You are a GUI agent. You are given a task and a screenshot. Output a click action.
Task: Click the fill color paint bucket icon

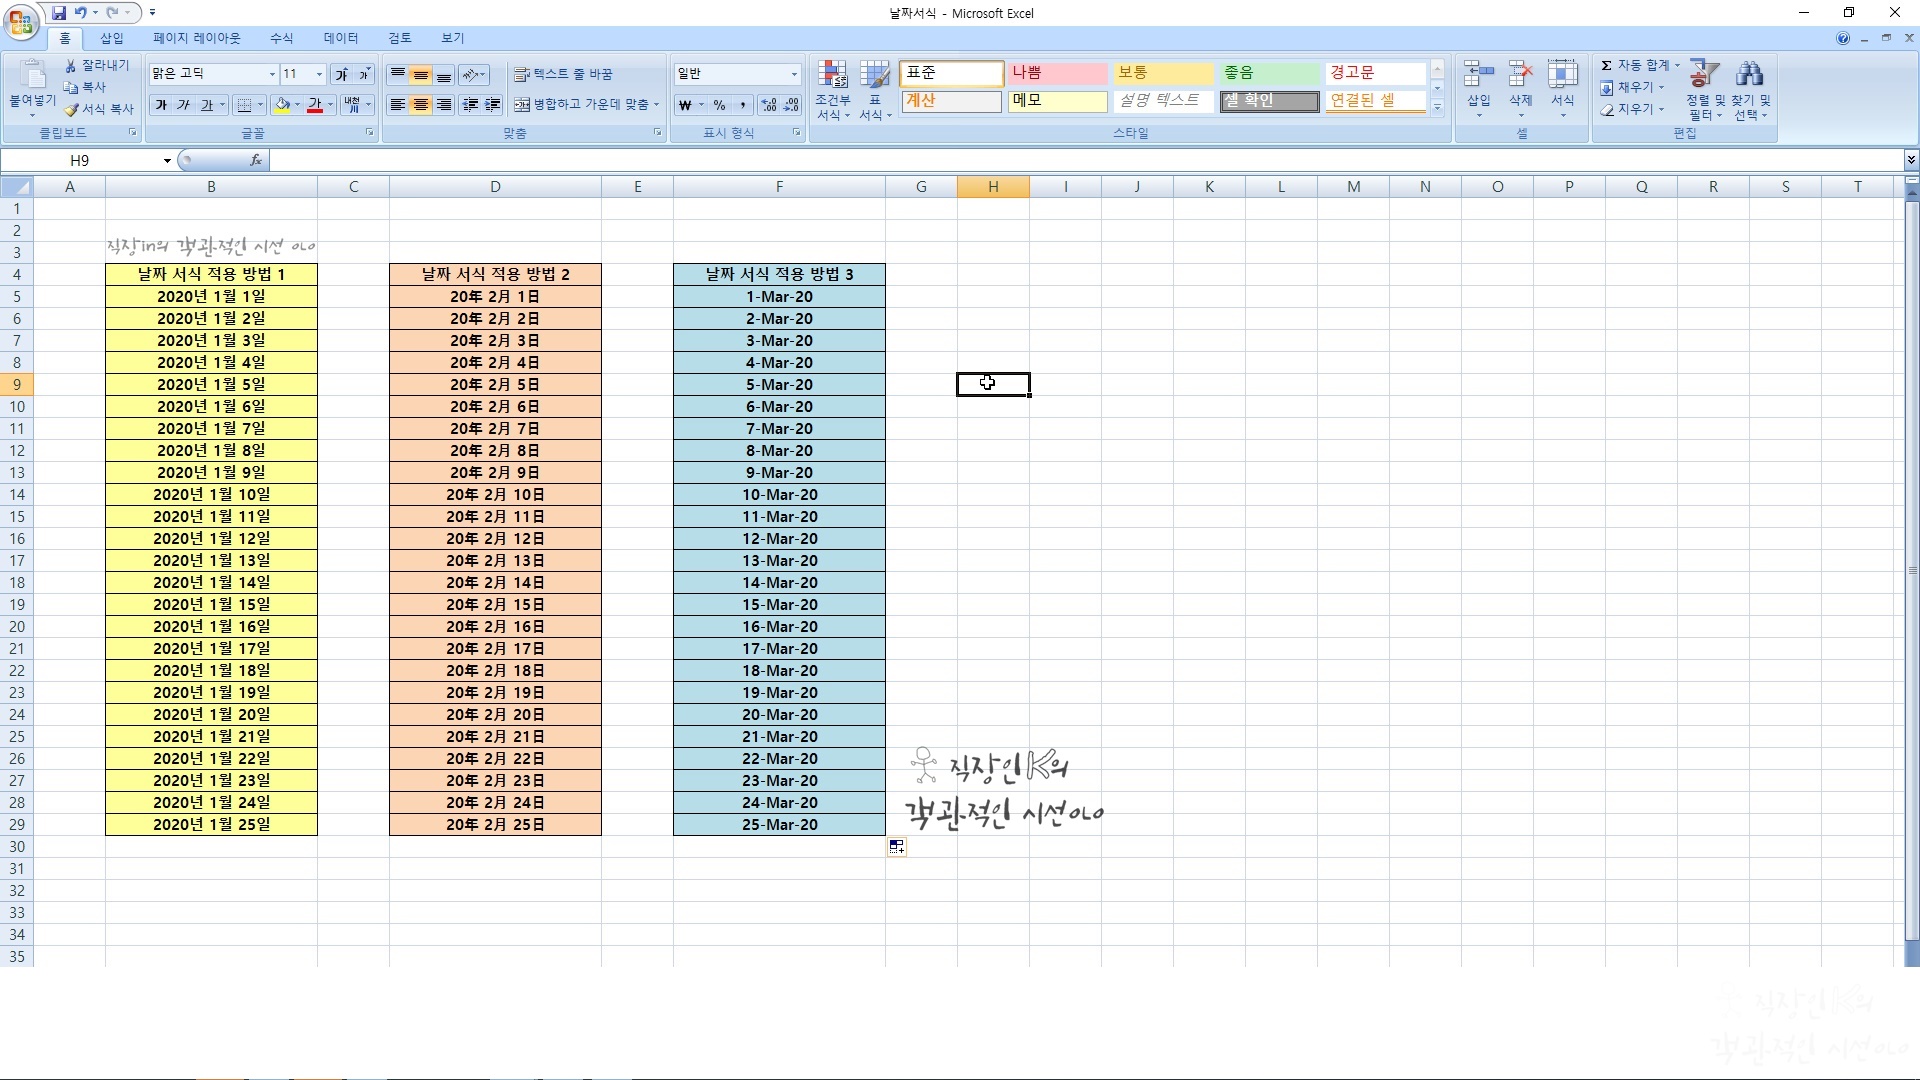tap(283, 105)
